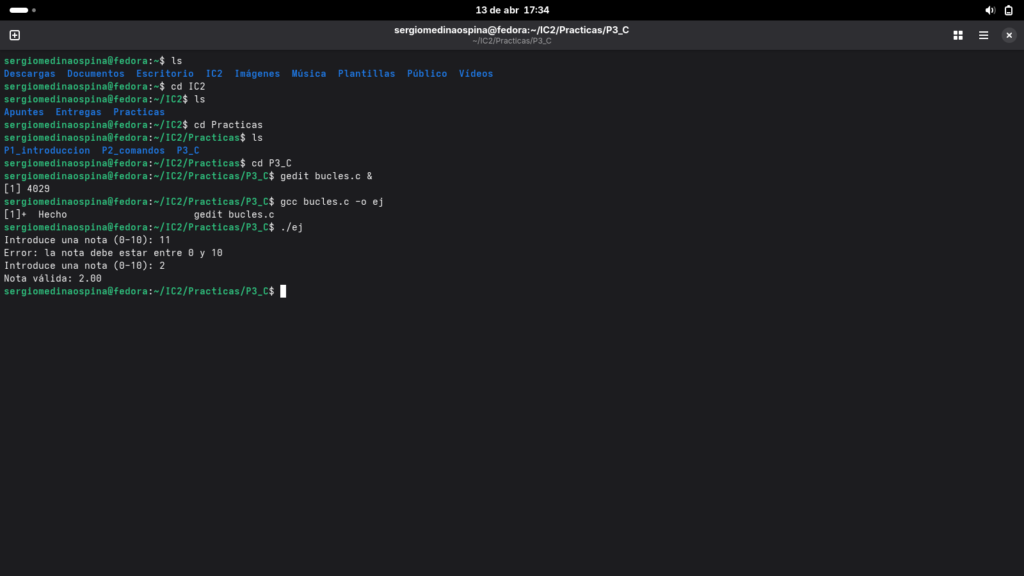
Task: Open the clock showing 13 de abr 17:34
Action: coord(512,10)
